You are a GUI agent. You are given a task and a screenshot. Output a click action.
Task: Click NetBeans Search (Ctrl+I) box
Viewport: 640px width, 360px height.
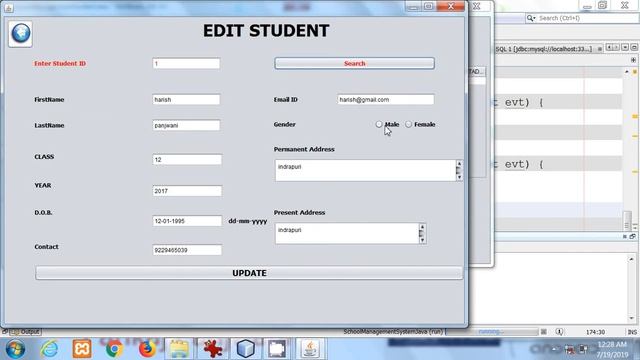587,18
